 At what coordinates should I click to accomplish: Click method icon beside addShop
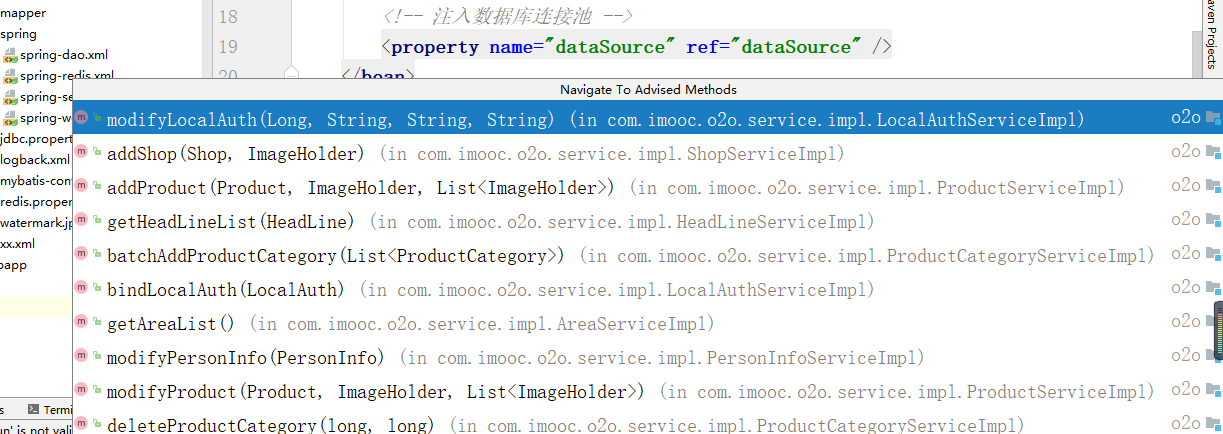click(82, 153)
